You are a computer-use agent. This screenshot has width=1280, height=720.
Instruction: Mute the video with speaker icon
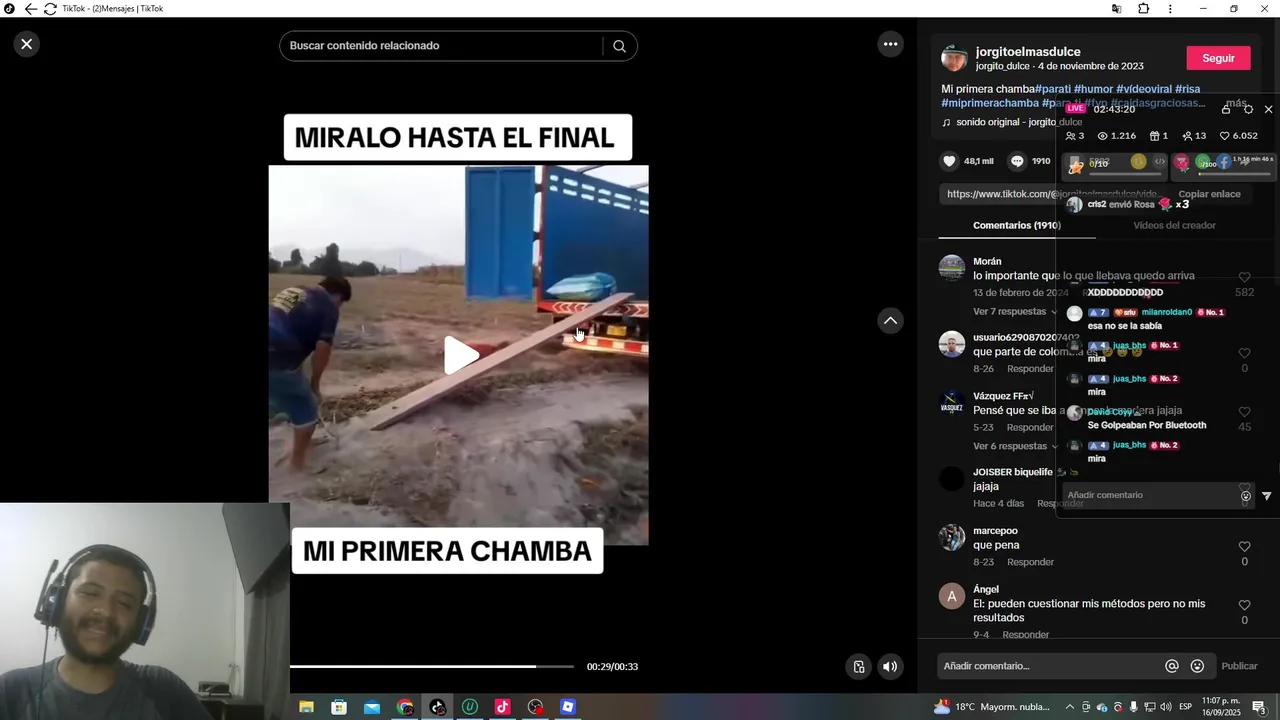pos(890,667)
